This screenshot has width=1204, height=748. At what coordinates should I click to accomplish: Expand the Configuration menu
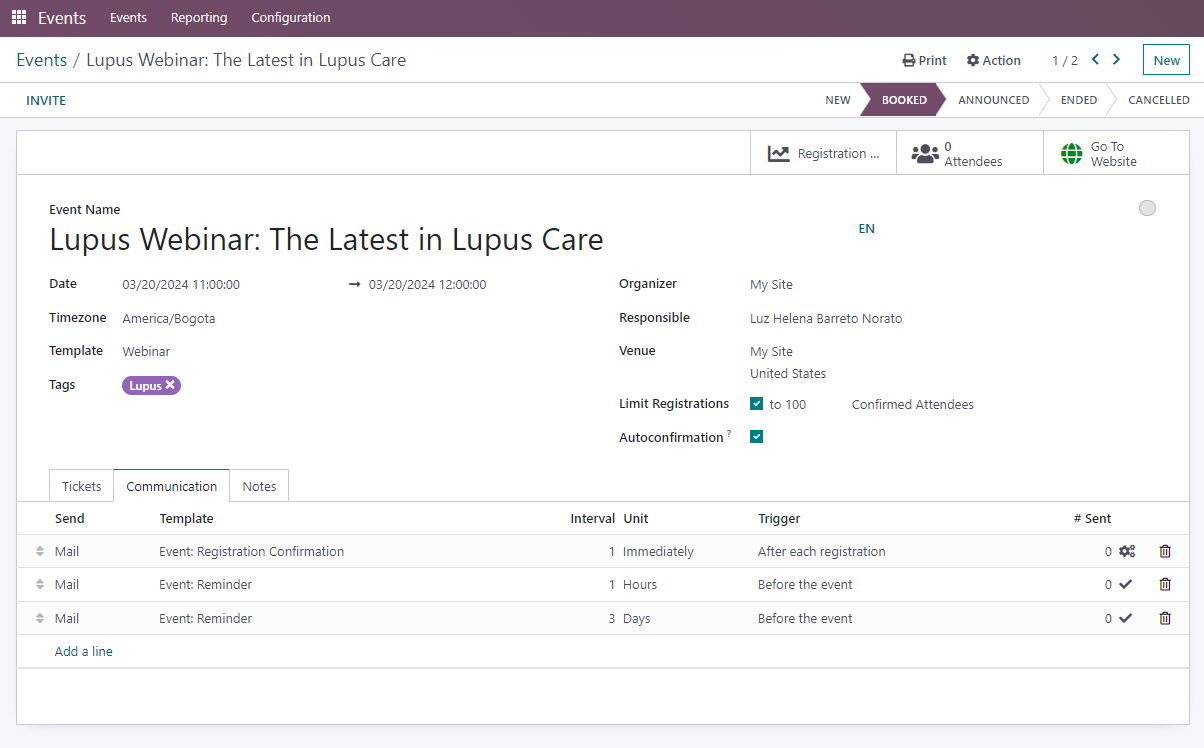coord(290,18)
